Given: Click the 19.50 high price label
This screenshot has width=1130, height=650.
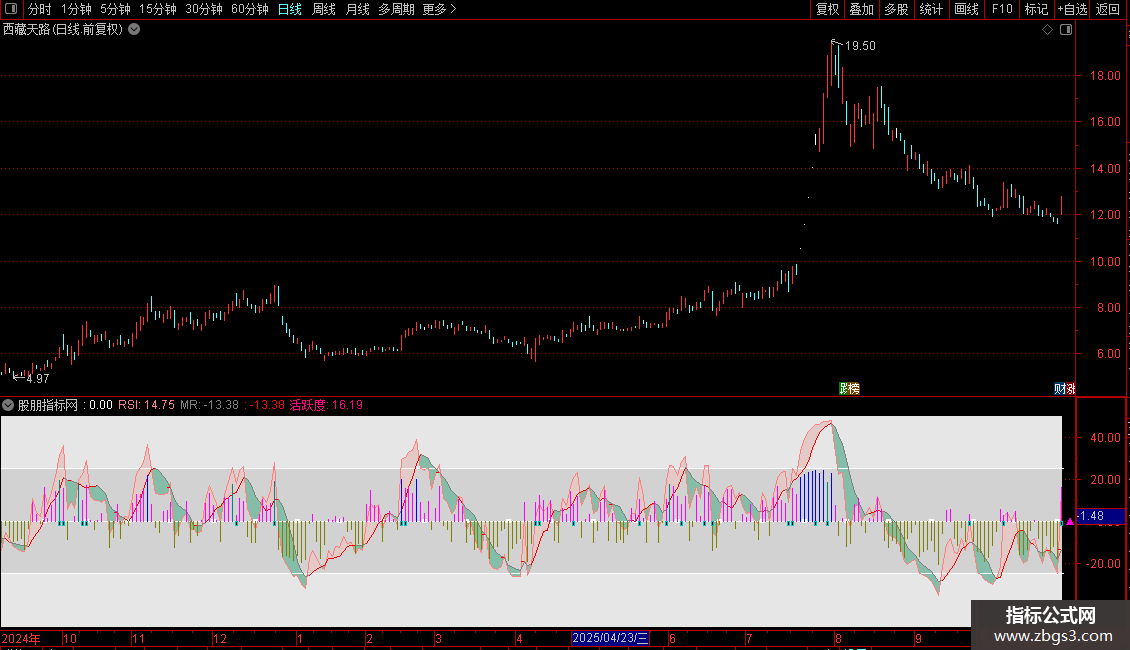Looking at the screenshot, I should tap(860, 46).
